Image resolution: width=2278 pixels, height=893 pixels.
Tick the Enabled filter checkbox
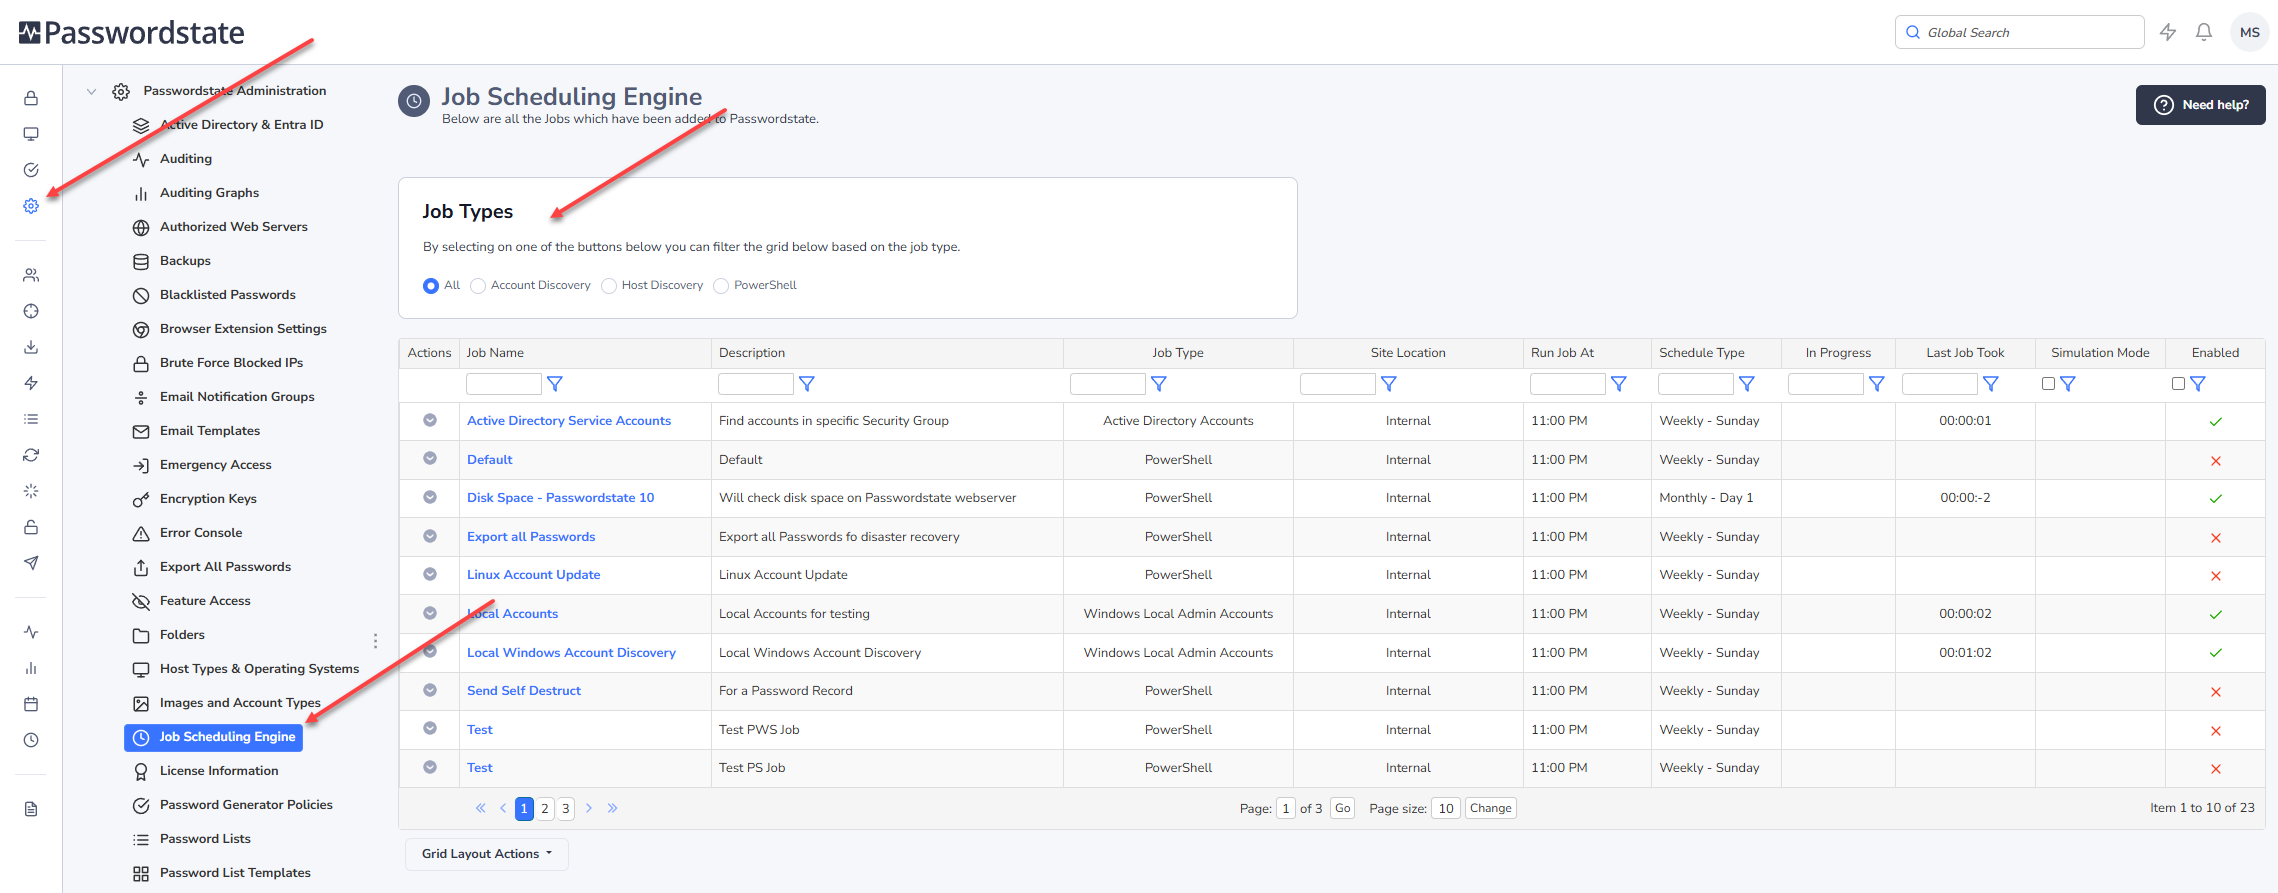(x=2178, y=384)
